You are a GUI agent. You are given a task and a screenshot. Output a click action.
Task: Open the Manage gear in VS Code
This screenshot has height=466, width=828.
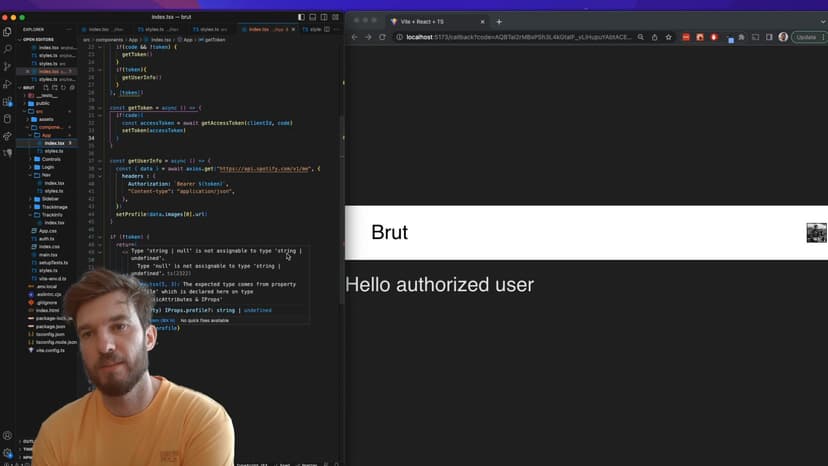point(8,452)
